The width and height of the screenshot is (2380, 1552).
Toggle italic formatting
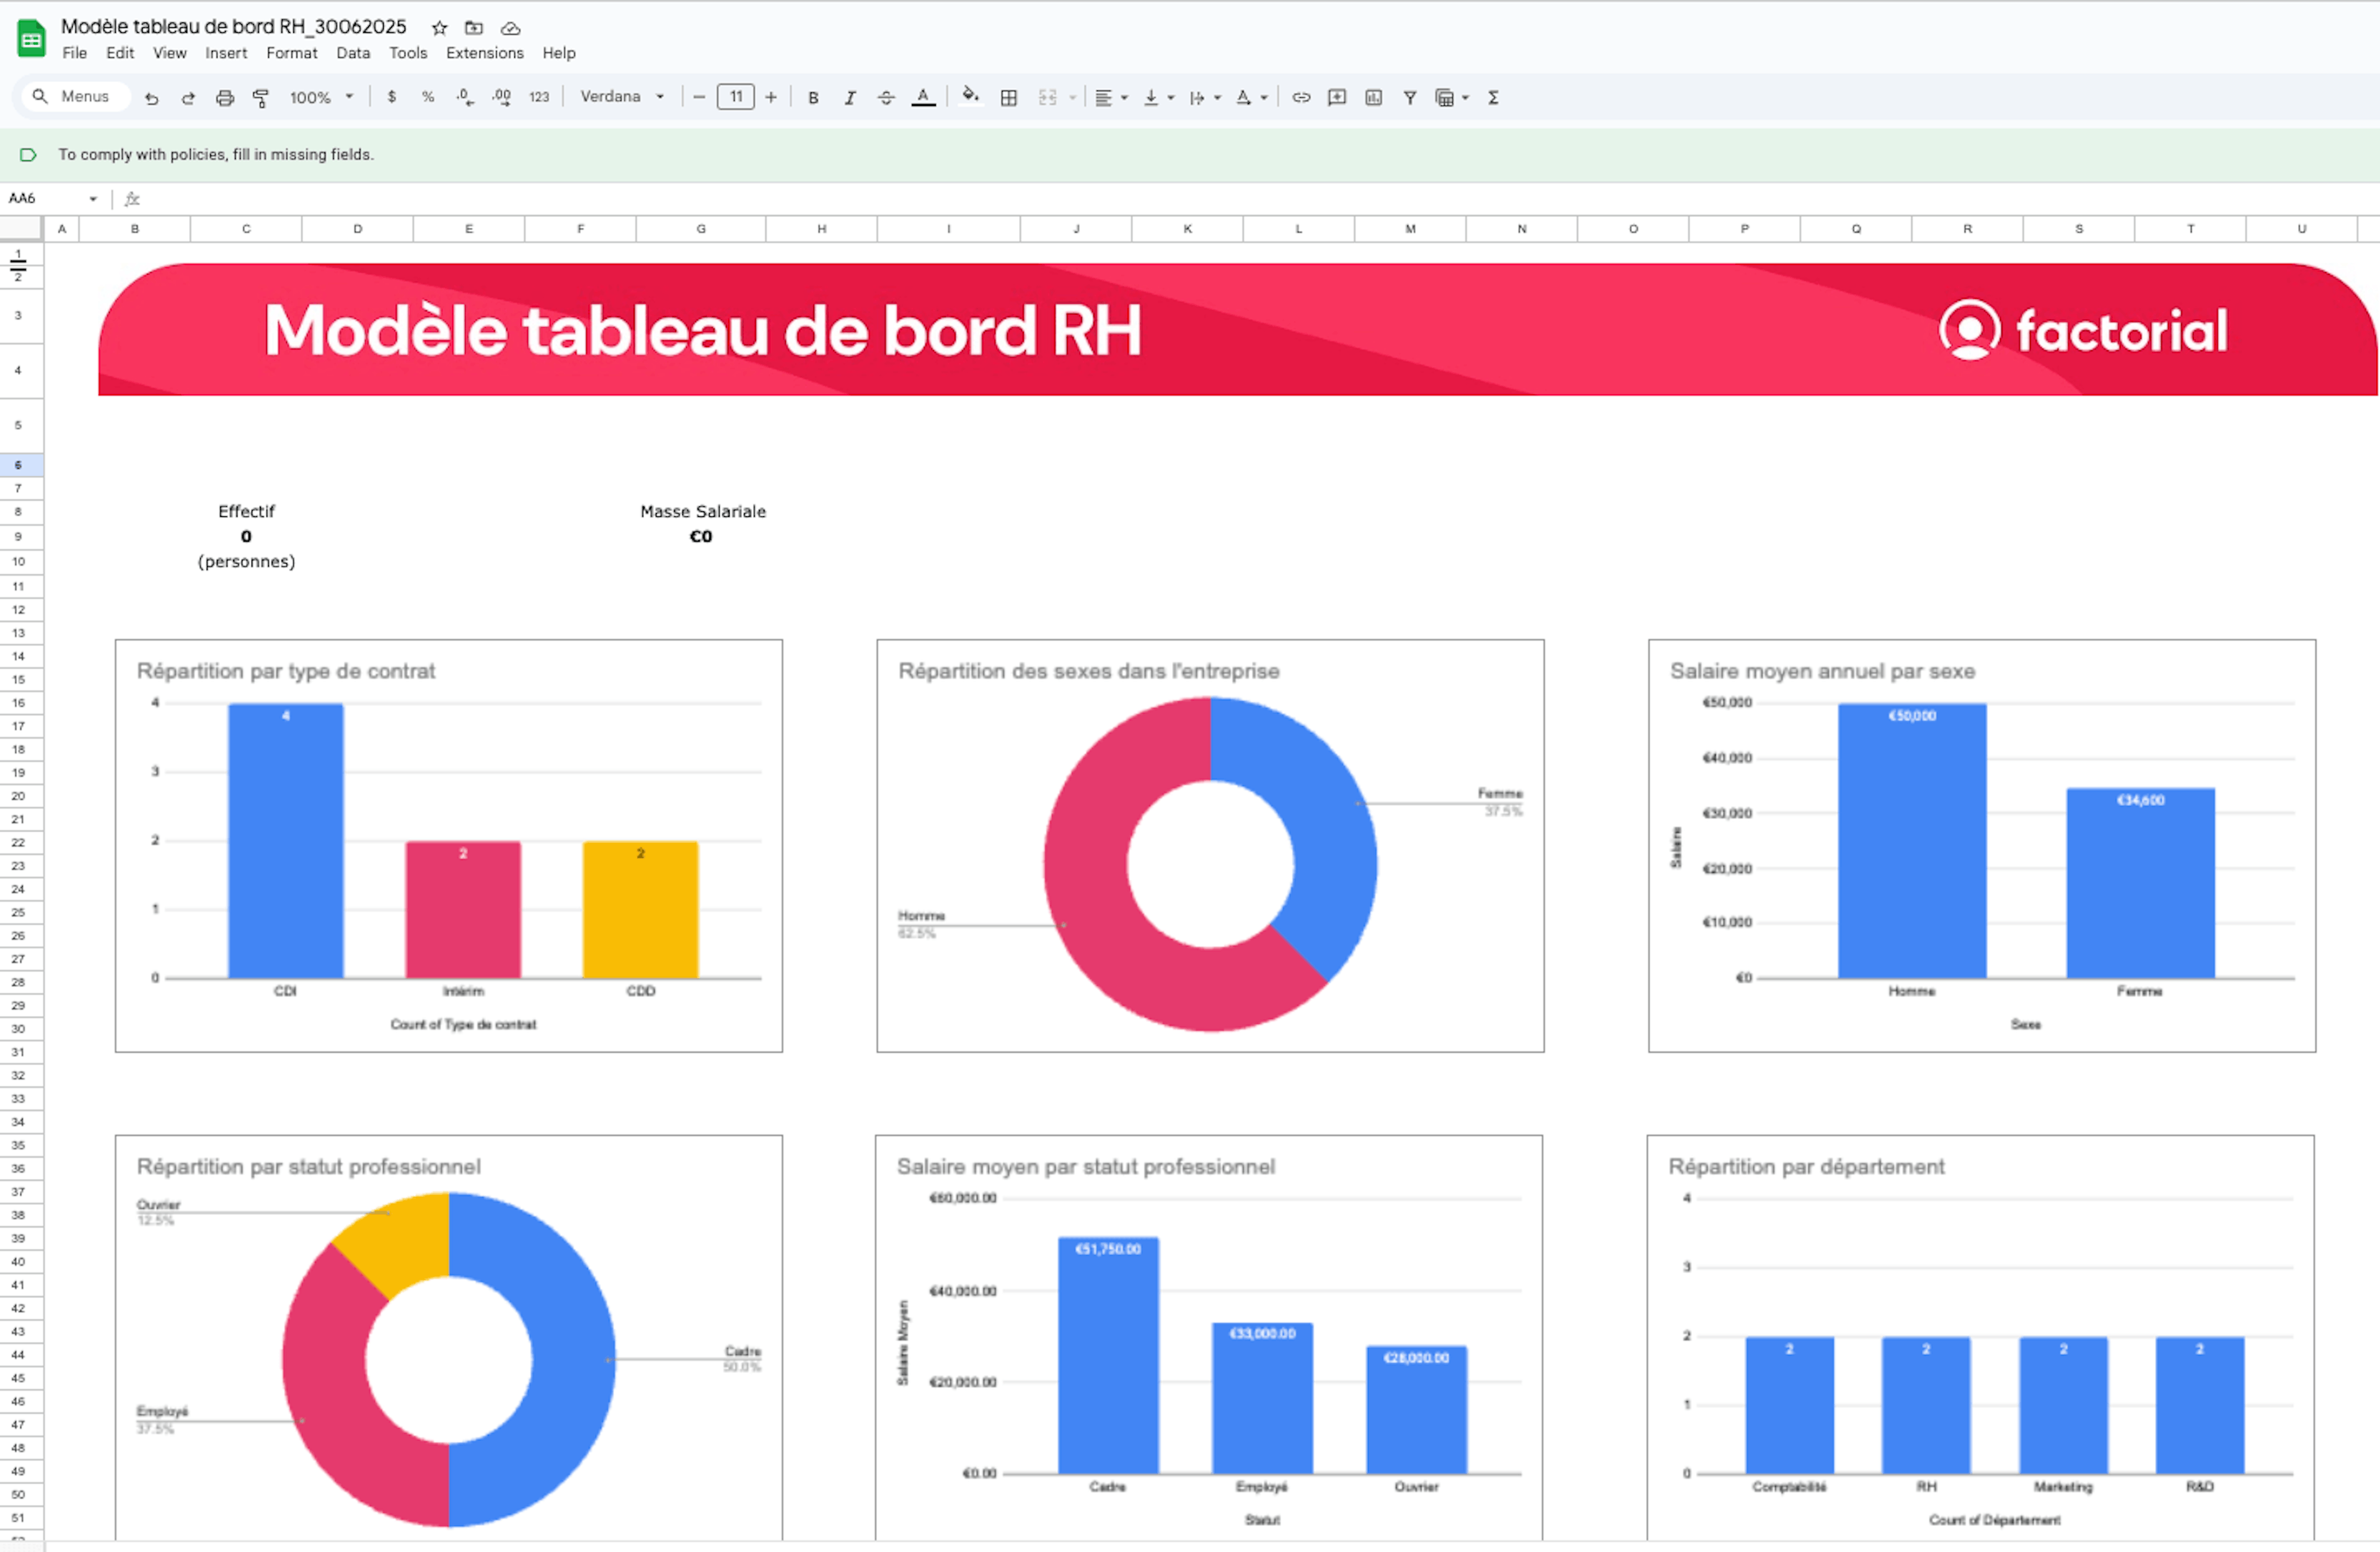850,97
